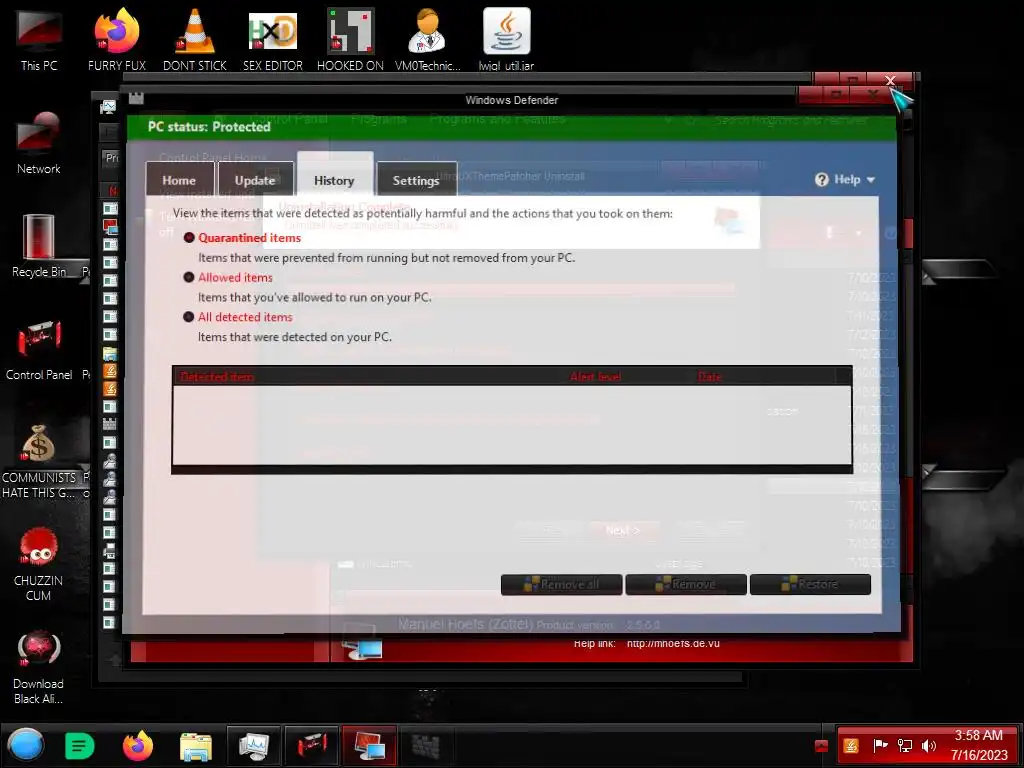Open File Explorer from the taskbar

click(196, 746)
